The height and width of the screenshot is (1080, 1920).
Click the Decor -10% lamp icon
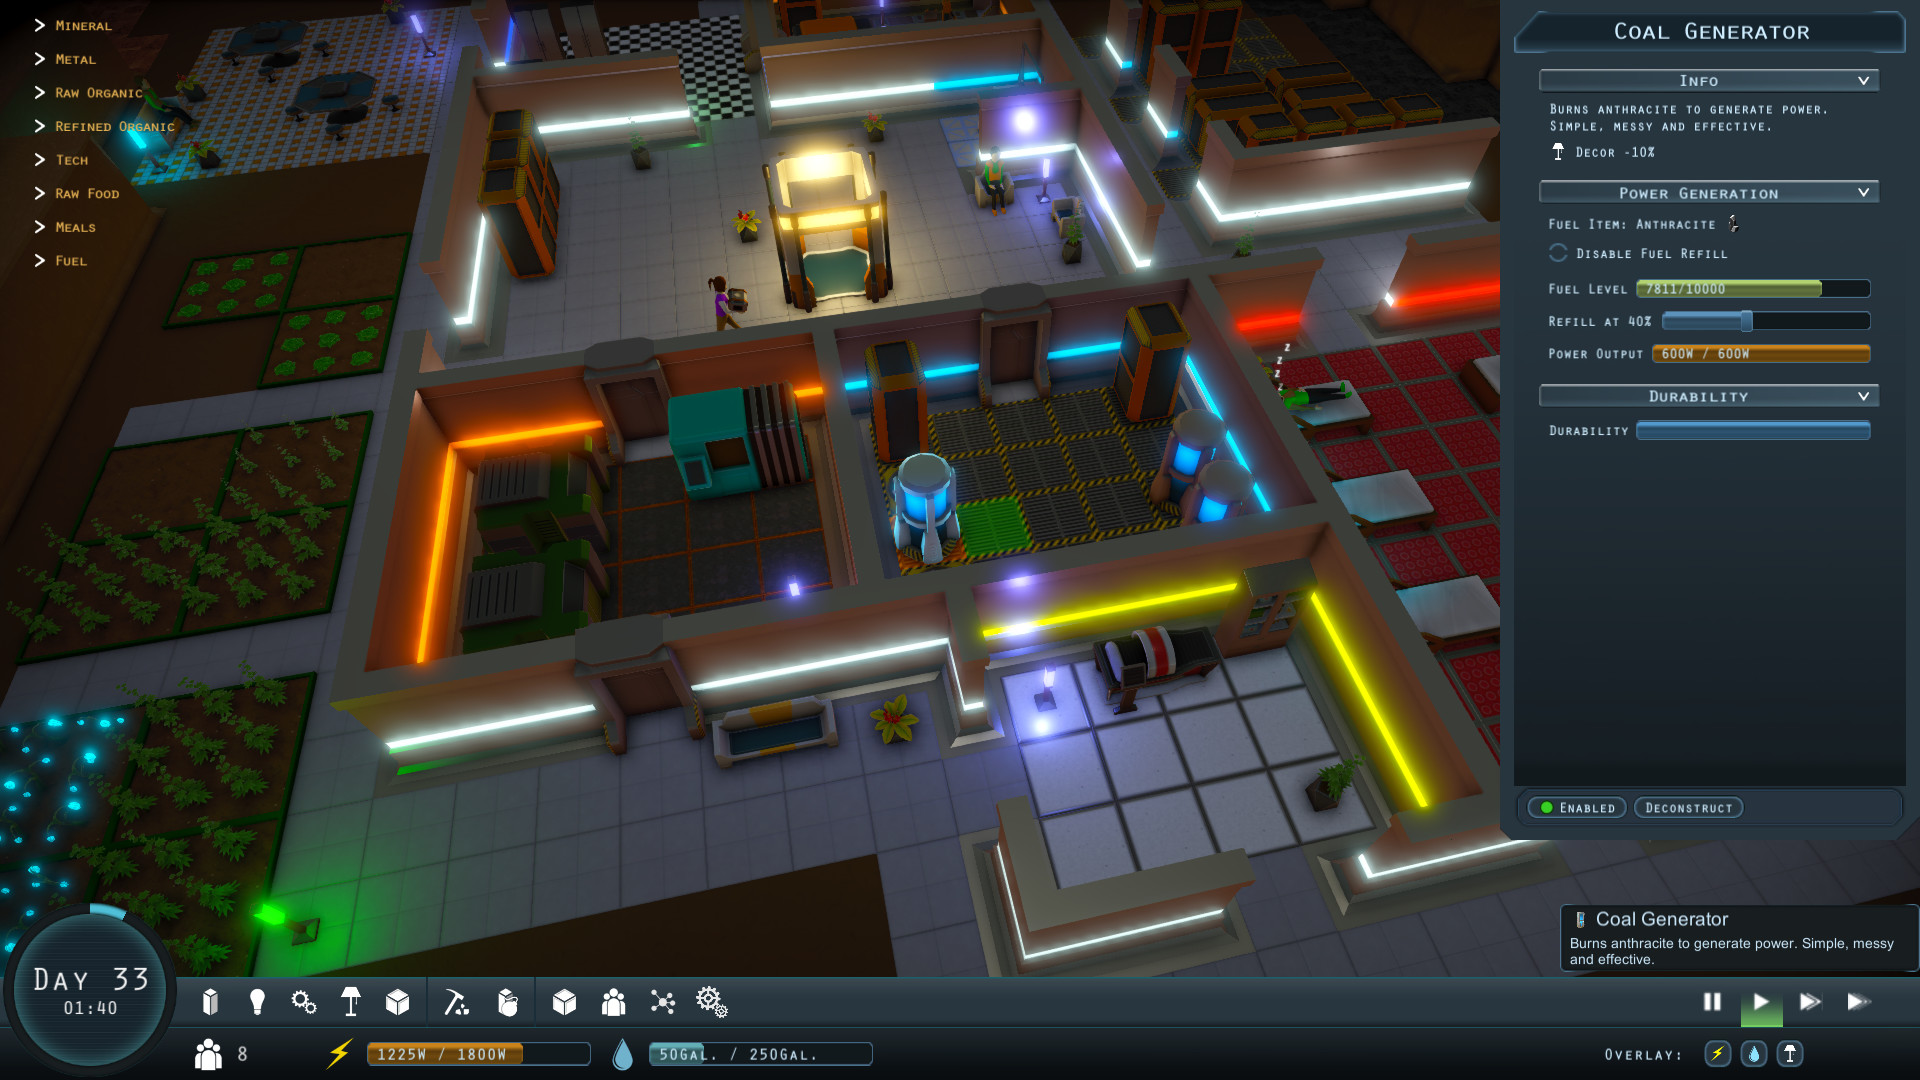pos(1558,152)
